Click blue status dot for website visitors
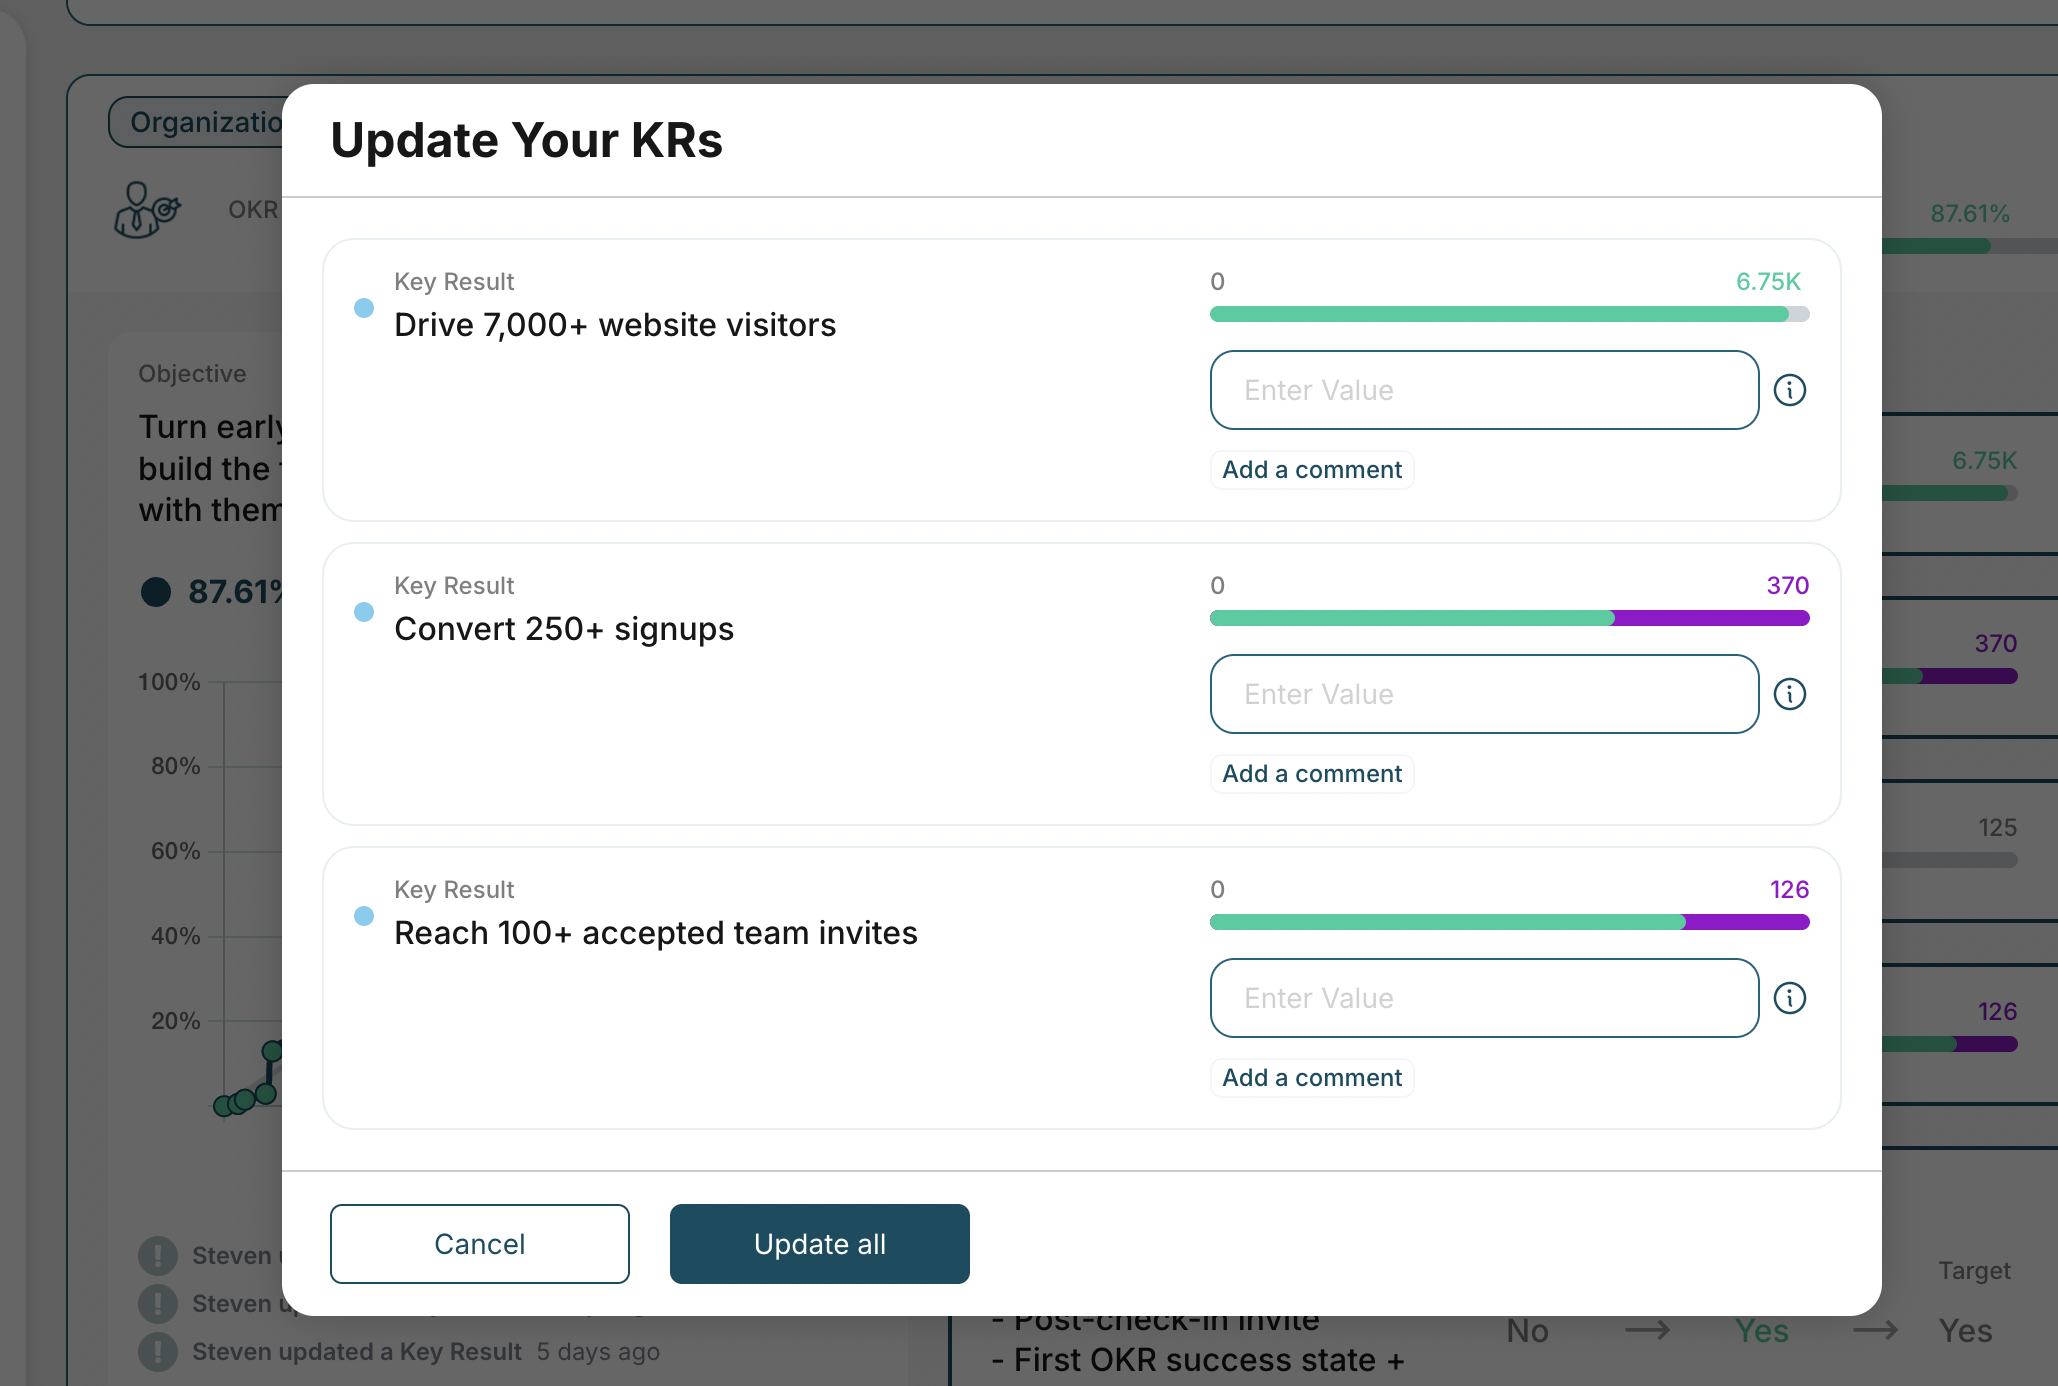The width and height of the screenshot is (2058, 1386). click(x=364, y=308)
